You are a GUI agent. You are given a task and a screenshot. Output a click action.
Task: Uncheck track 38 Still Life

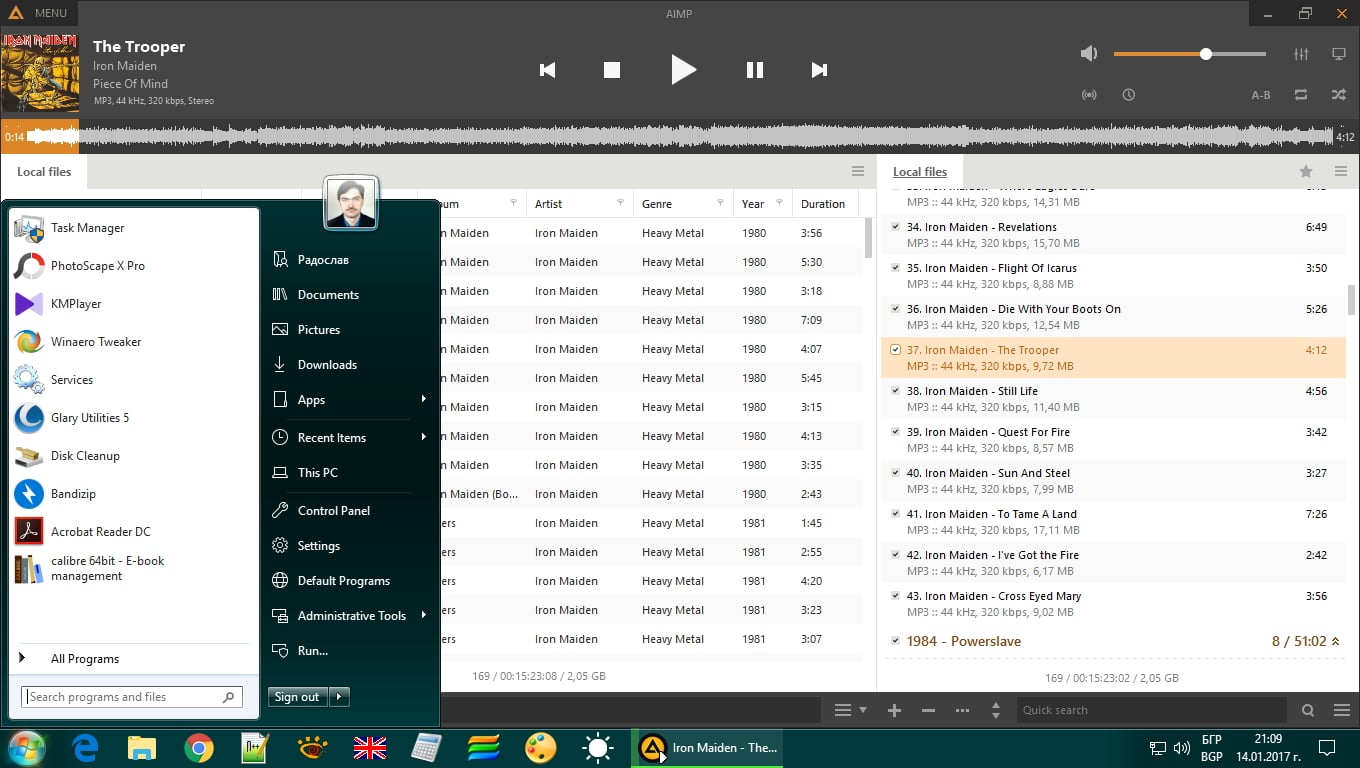click(896, 391)
